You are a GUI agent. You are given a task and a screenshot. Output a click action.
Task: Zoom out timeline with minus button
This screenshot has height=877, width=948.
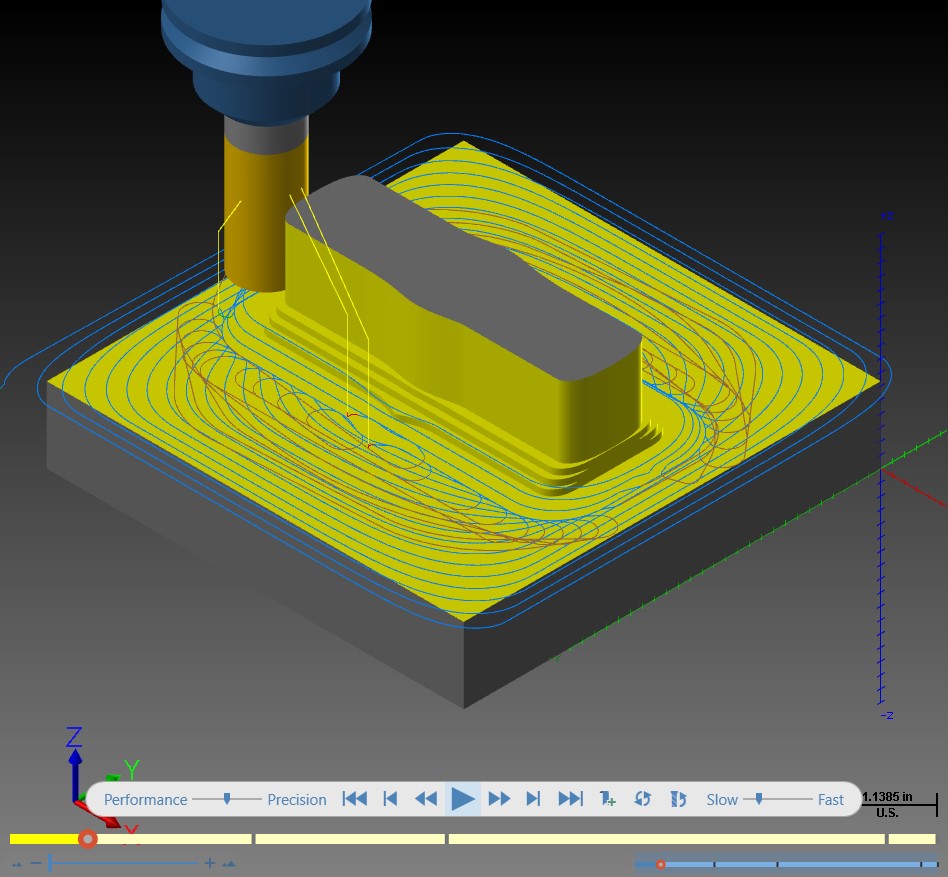(x=36, y=862)
